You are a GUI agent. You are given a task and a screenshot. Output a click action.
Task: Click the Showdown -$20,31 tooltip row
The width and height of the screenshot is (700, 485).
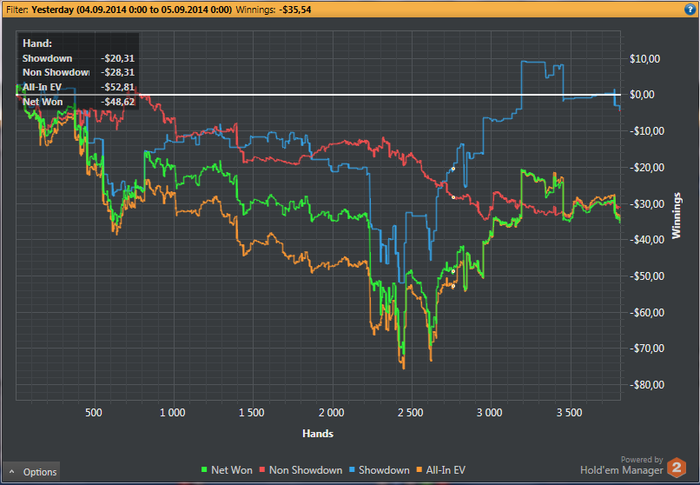click(x=79, y=59)
